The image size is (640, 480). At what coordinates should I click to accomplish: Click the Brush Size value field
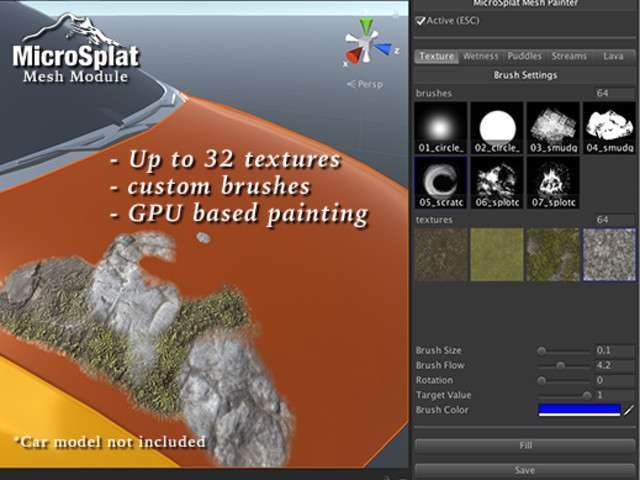pyautogui.click(x=615, y=350)
